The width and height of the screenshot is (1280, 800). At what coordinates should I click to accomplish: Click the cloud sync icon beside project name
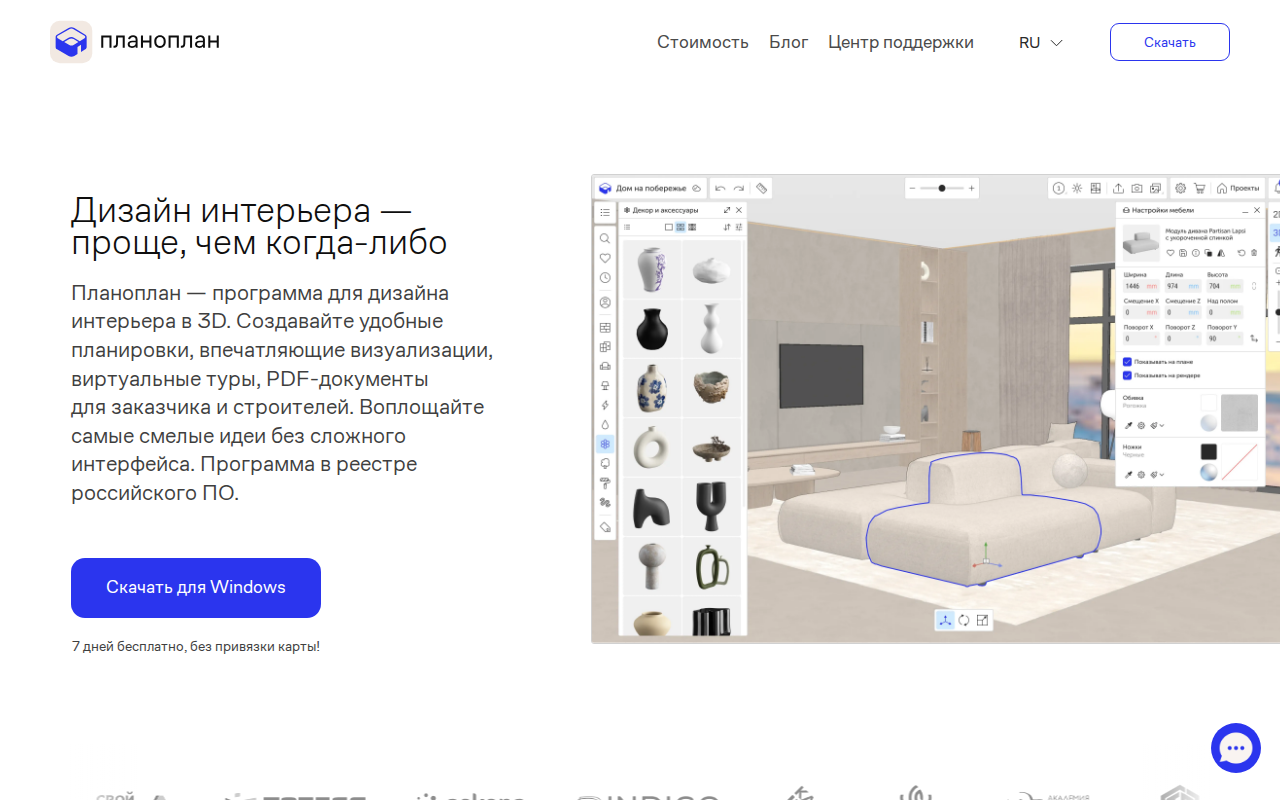[x=696, y=188]
